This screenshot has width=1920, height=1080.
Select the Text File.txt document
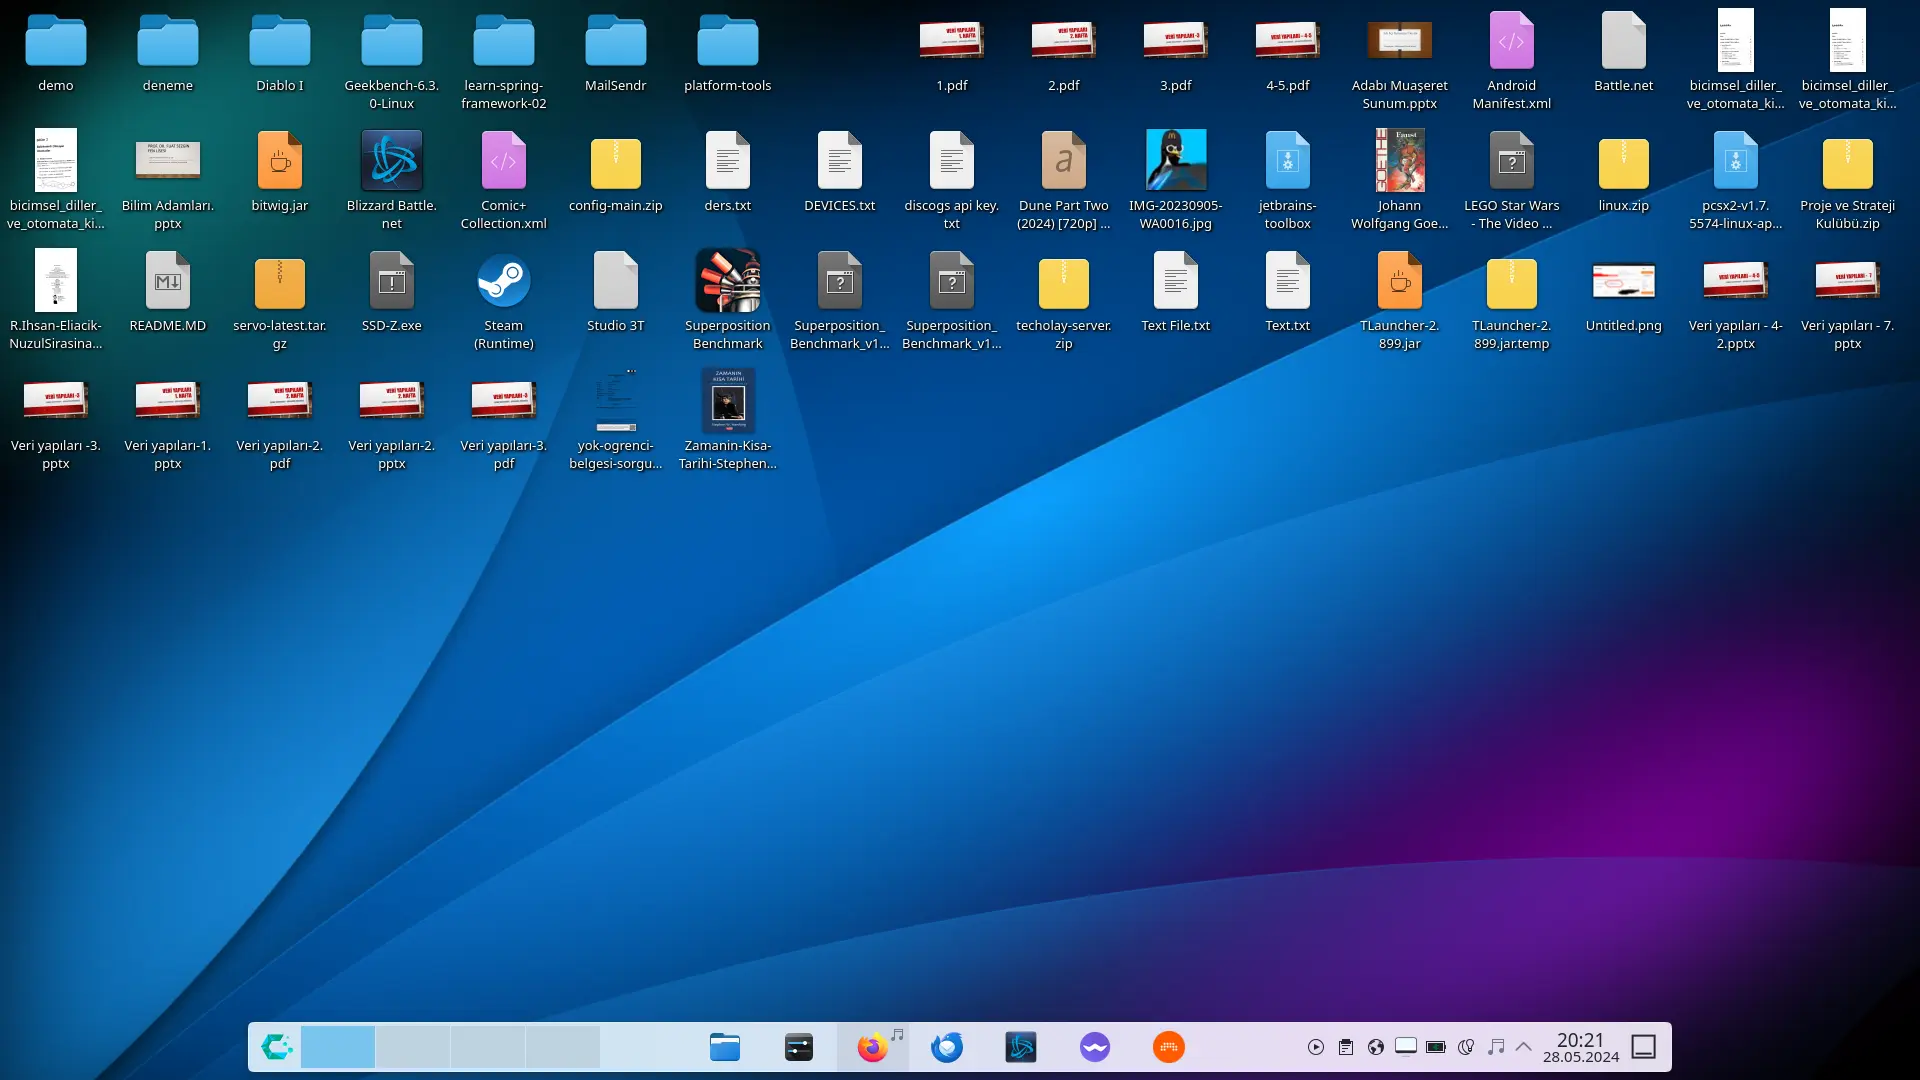[1176, 293]
